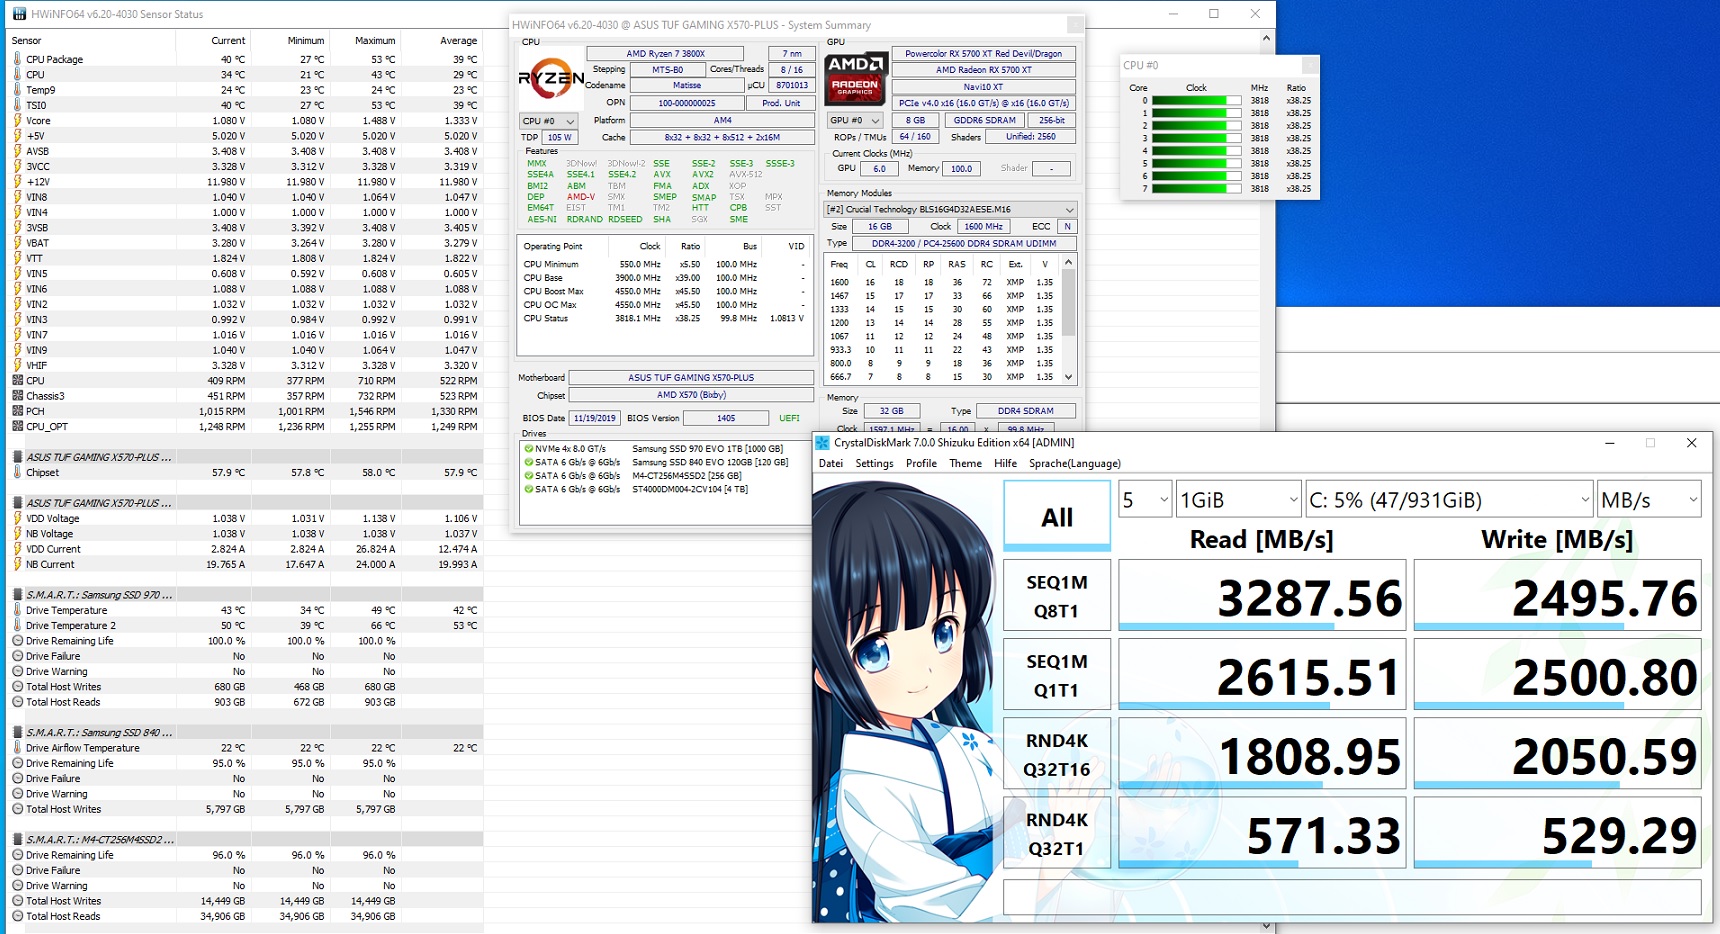This screenshot has width=1720, height=934.
Task: Click the Maximum column header in Sensor Status
Action: click(x=375, y=41)
